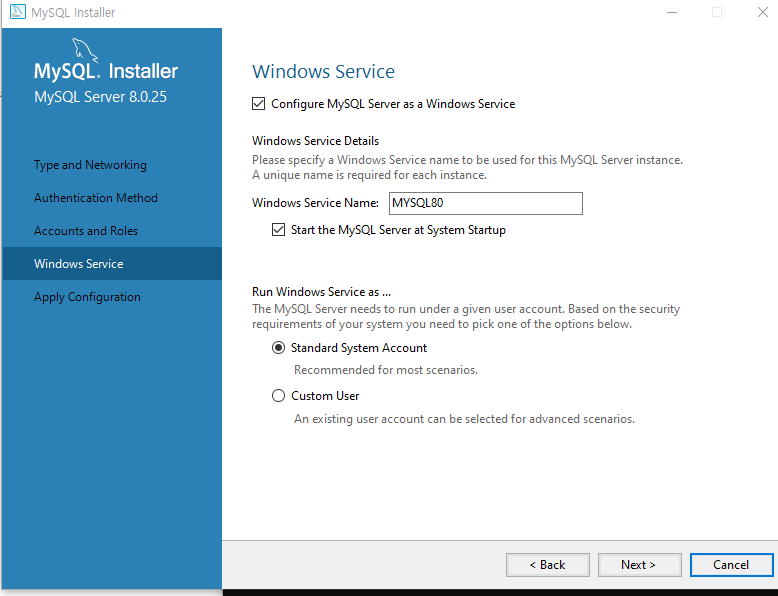Cancel the MySQL installation
Screen dimensions: 778x596
click(731, 565)
